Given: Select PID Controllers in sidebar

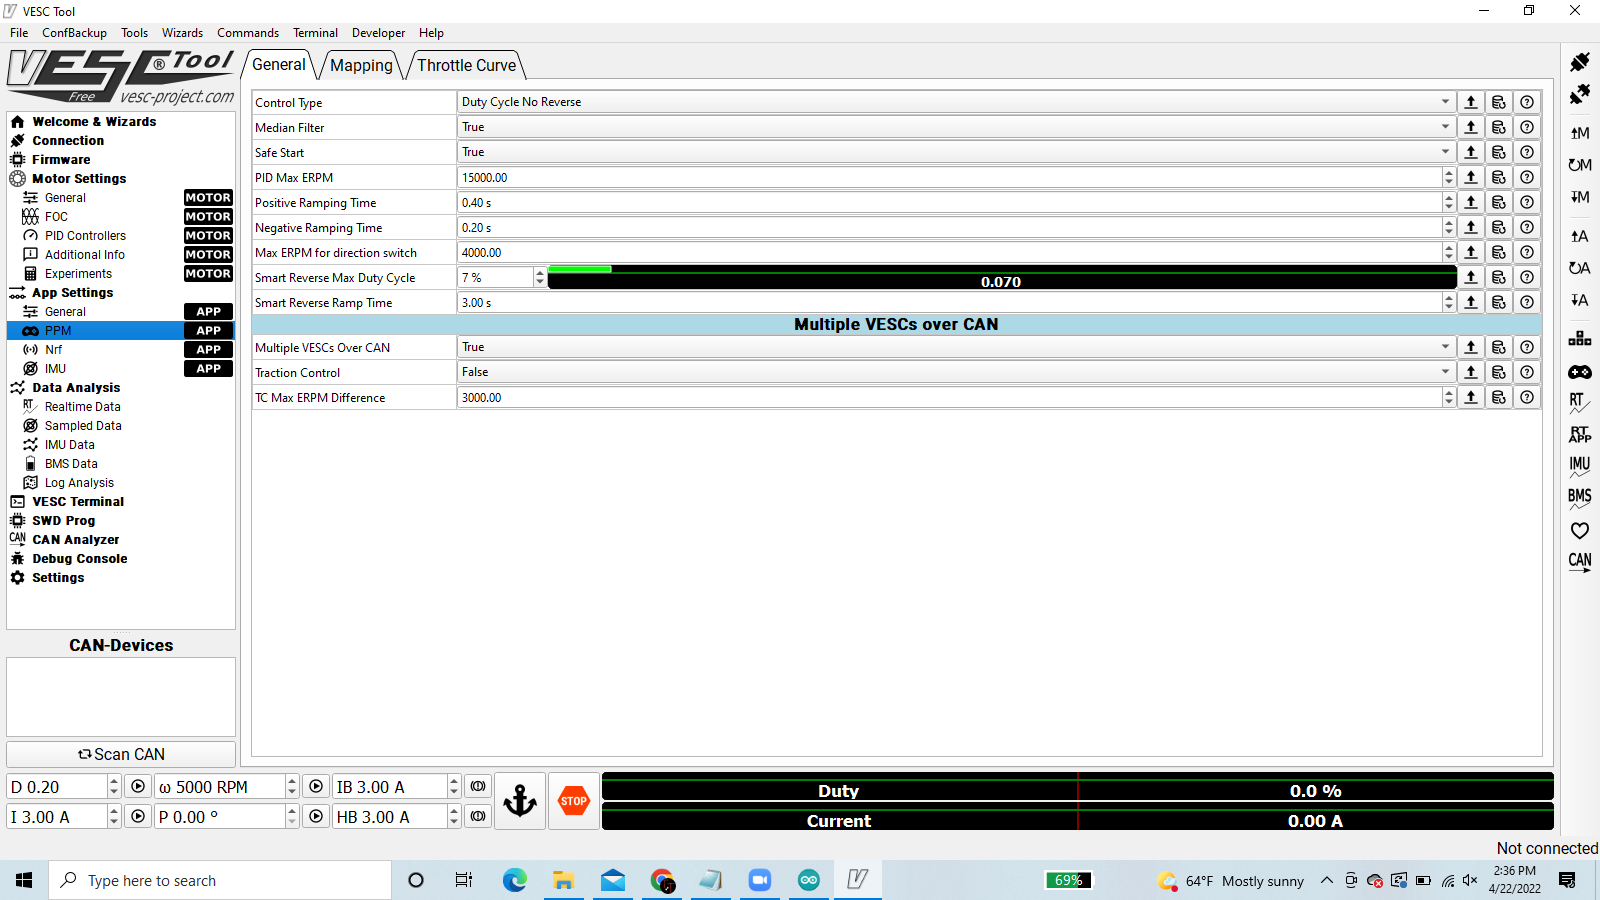Looking at the screenshot, I should click(85, 236).
